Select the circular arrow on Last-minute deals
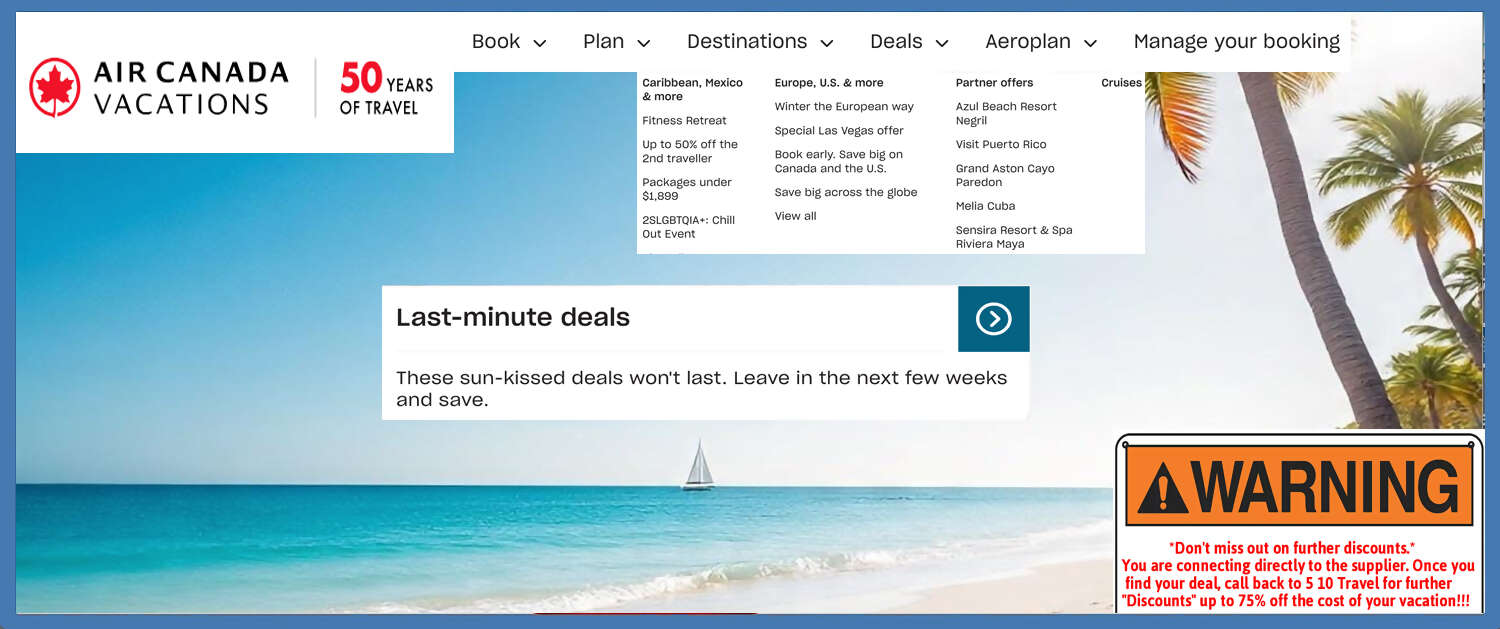This screenshot has width=1500, height=629. coord(993,319)
